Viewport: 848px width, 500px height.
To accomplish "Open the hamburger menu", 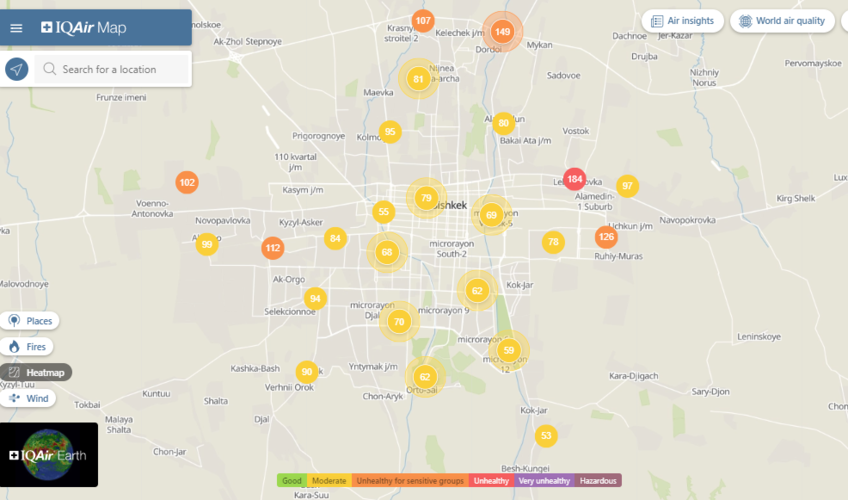I will (16, 28).
